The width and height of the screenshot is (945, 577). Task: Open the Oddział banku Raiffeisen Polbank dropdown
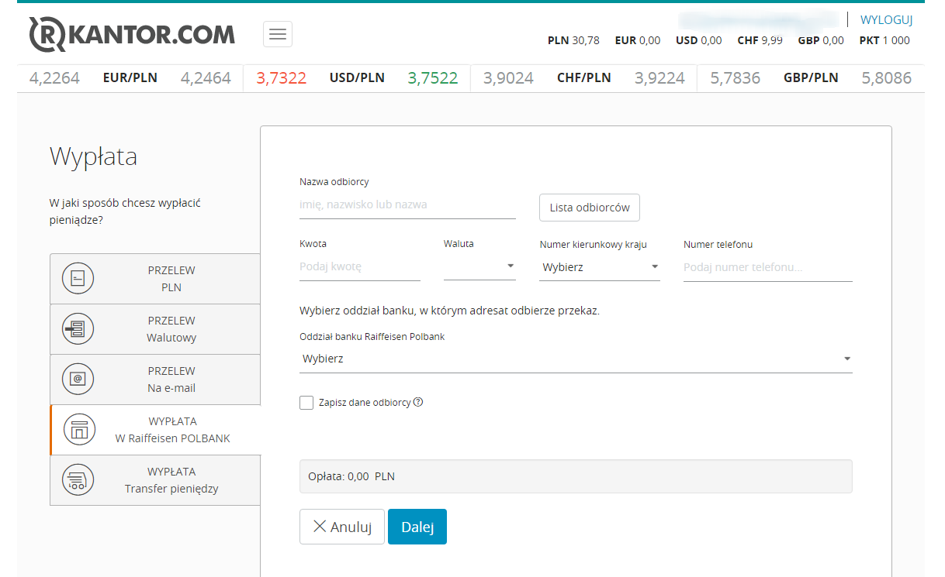pos(576,359)
